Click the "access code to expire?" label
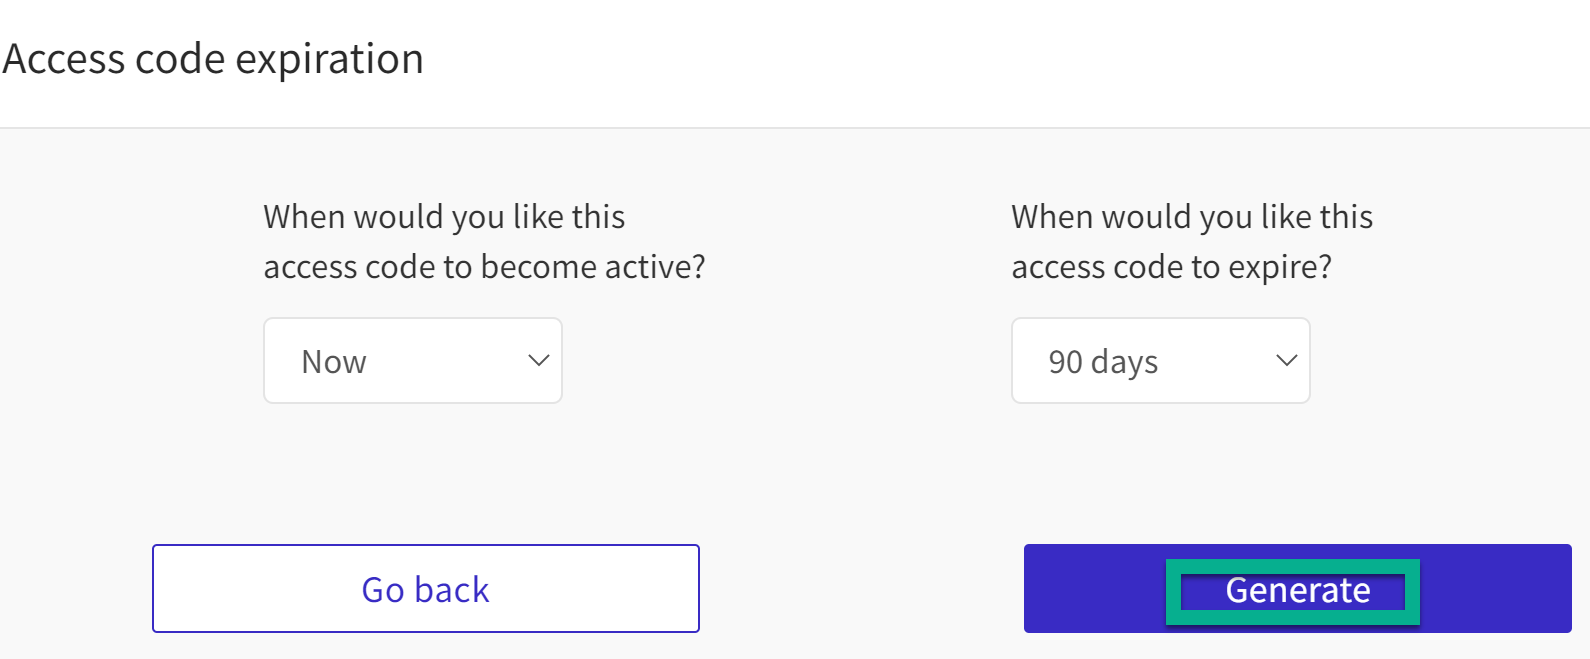Screen dimensions: 1590x659 click(x=1171, y=267)
